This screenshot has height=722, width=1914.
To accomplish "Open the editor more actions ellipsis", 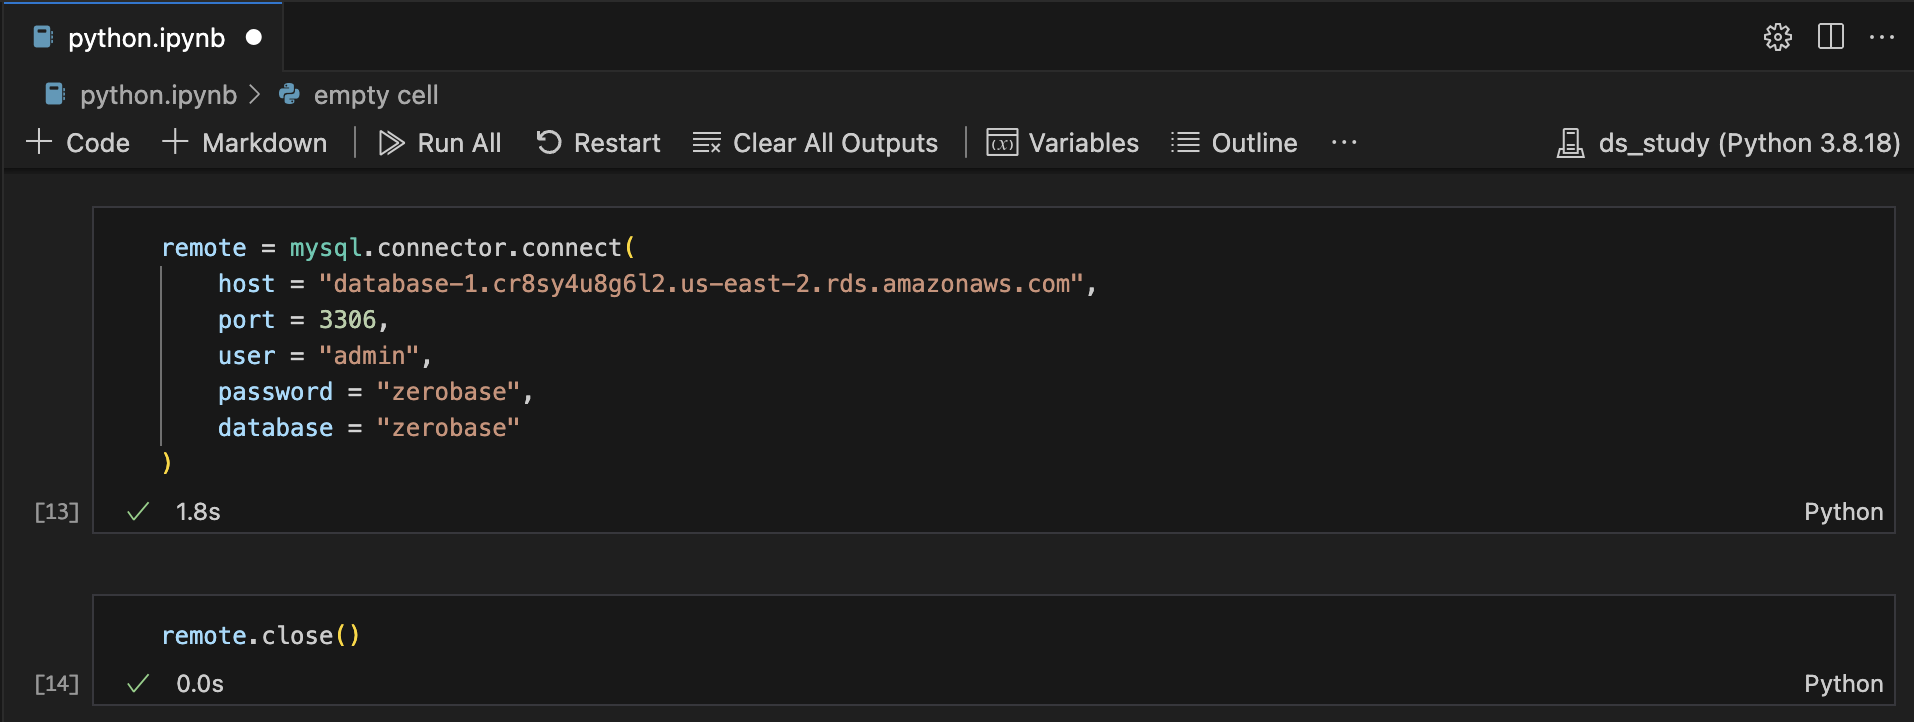I will [x=1881, y=38].
